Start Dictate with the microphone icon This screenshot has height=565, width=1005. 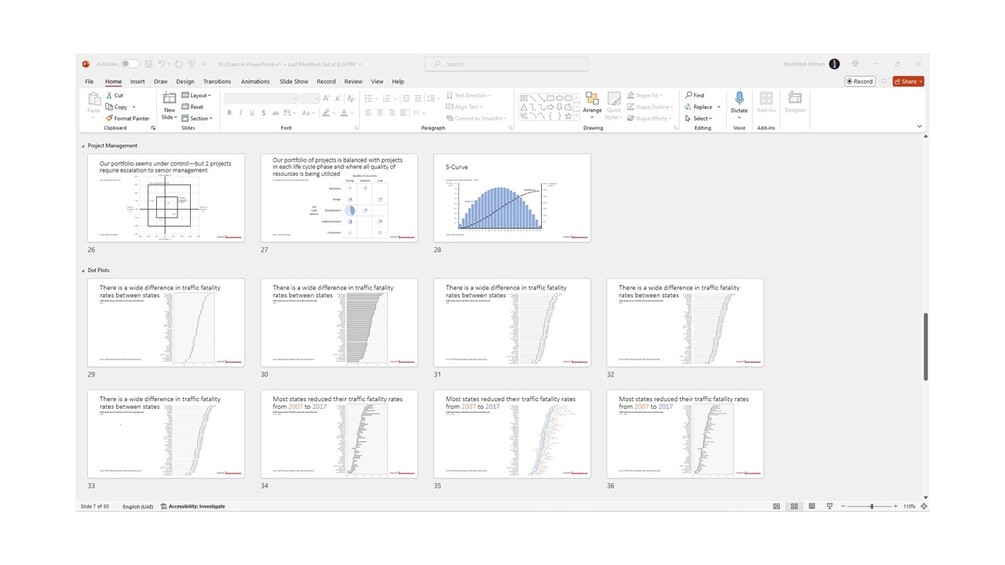coord(739,98)
